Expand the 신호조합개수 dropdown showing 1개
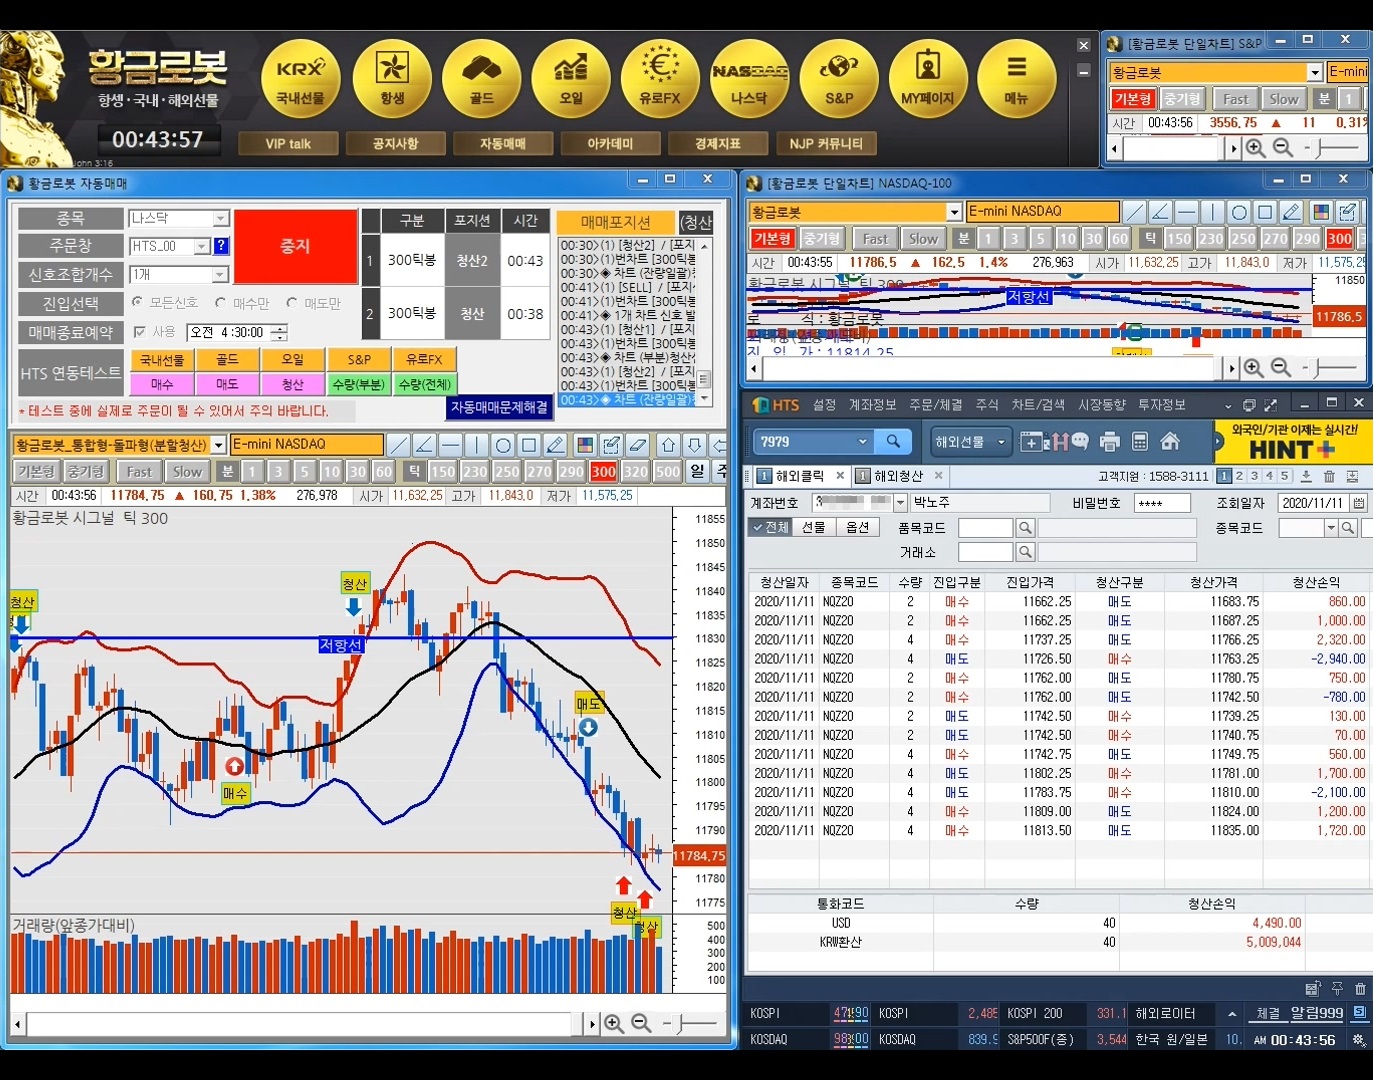1374x1080 pixels. point(220,274)
